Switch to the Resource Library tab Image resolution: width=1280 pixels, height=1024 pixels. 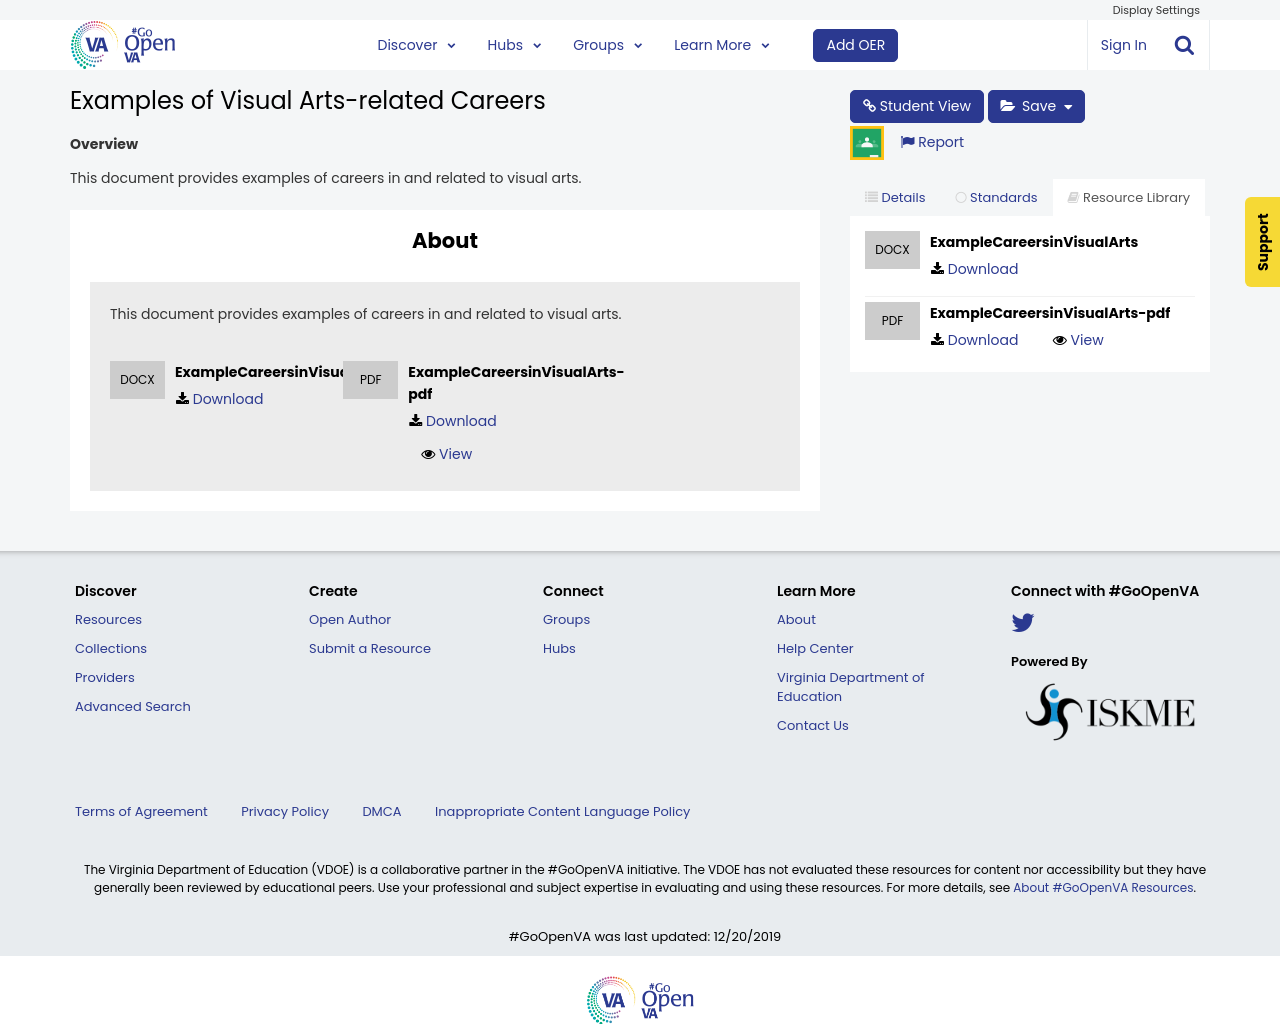pos(1128,197)
